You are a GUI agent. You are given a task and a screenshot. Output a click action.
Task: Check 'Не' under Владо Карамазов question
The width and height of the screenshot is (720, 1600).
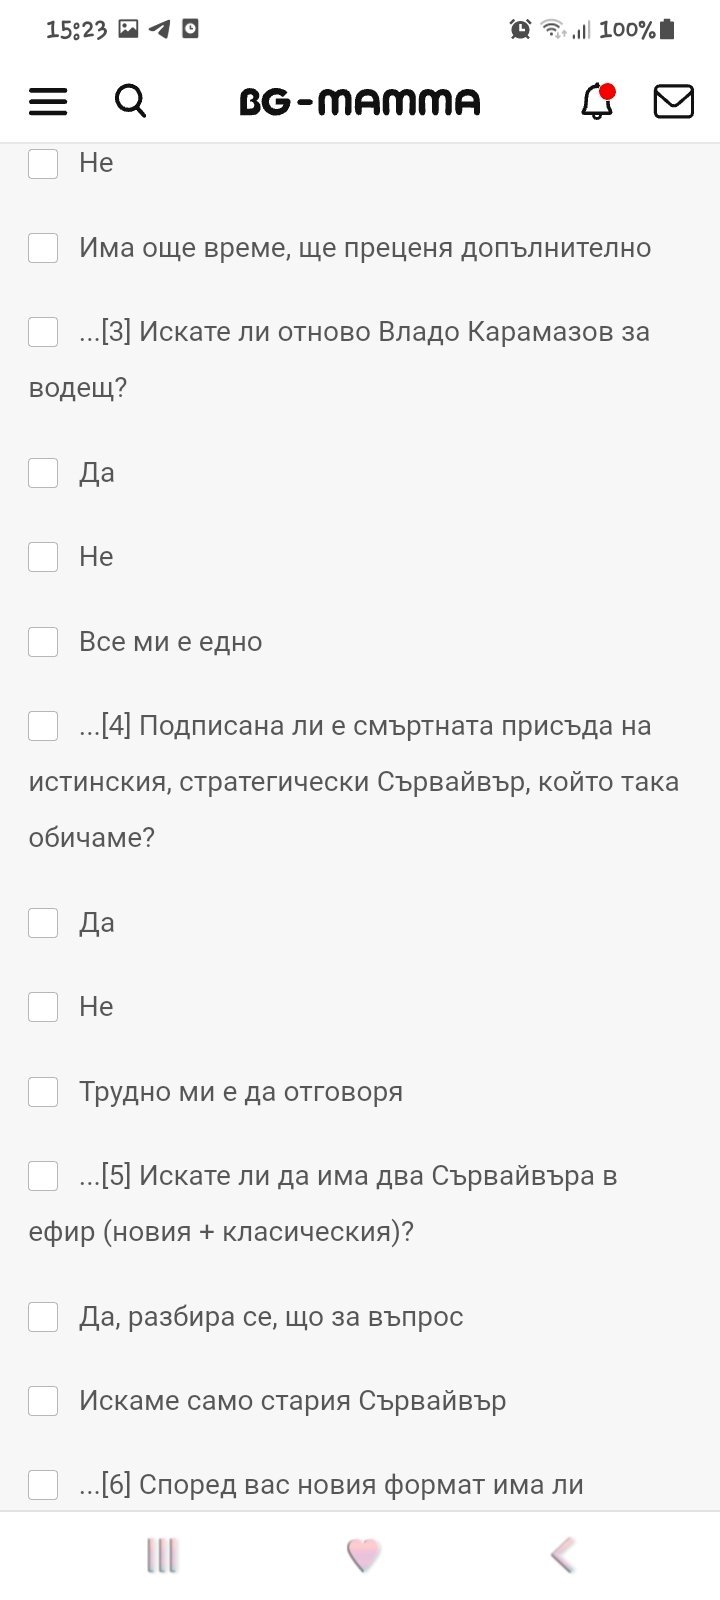coord(43,556)
